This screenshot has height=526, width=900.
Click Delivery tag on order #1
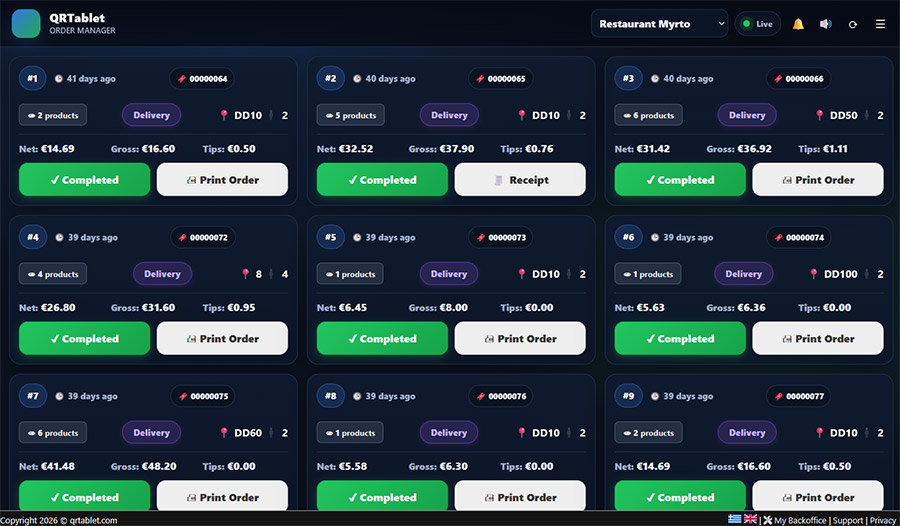pos(152,115)
